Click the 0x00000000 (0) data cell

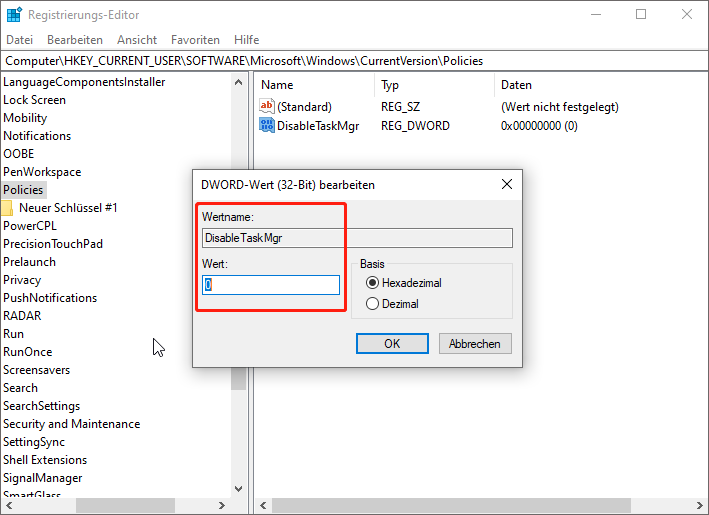pos(539,126)
